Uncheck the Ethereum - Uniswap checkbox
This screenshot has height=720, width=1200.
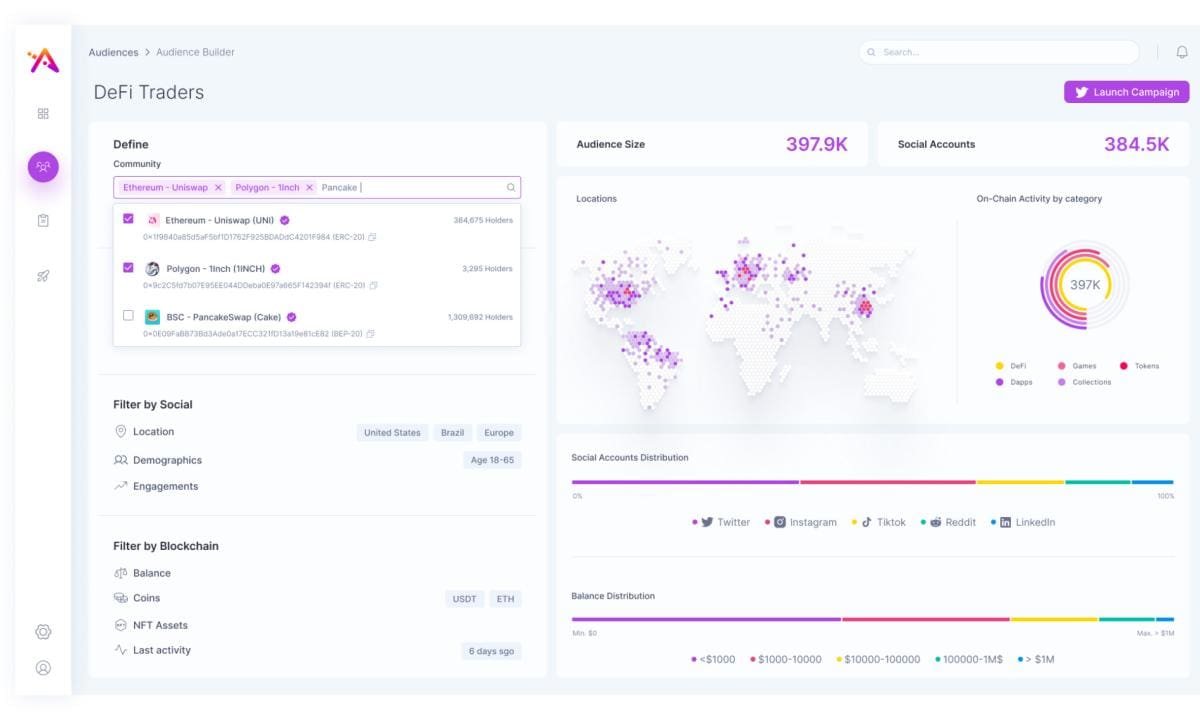click(128, 219)
